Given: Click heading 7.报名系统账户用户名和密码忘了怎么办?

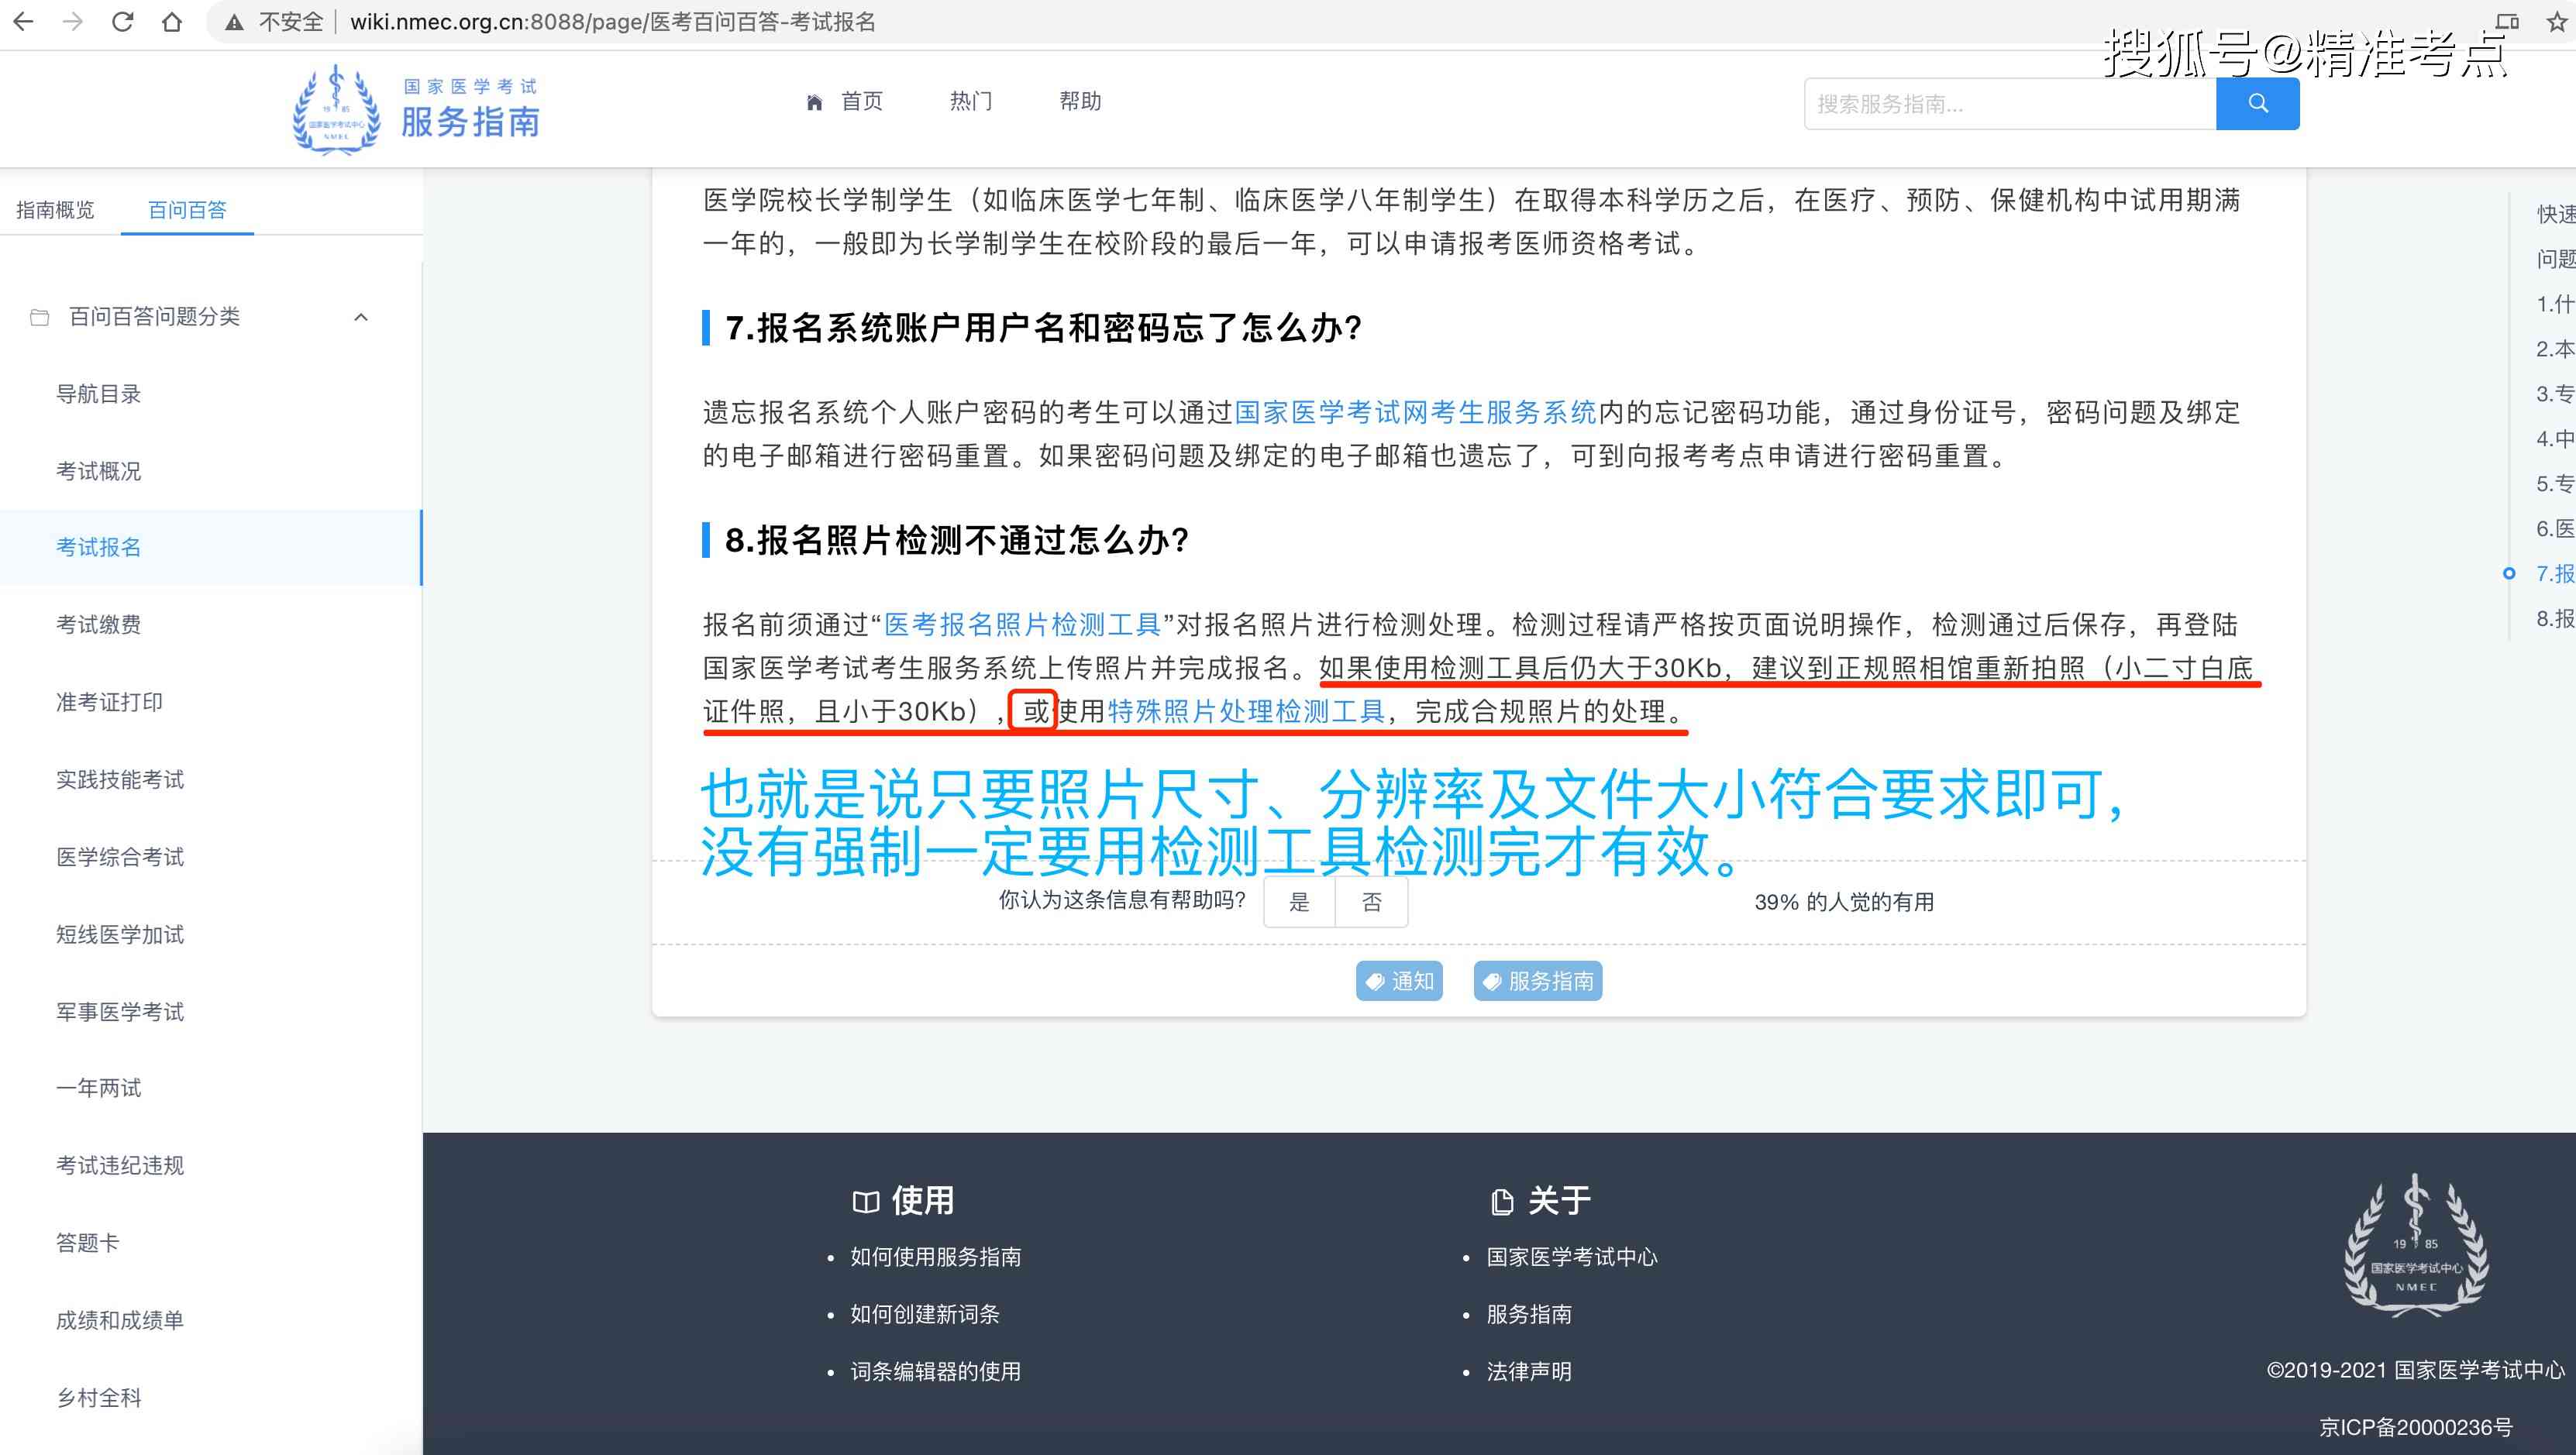Looking at the screenshot, I should point(1044,328).
